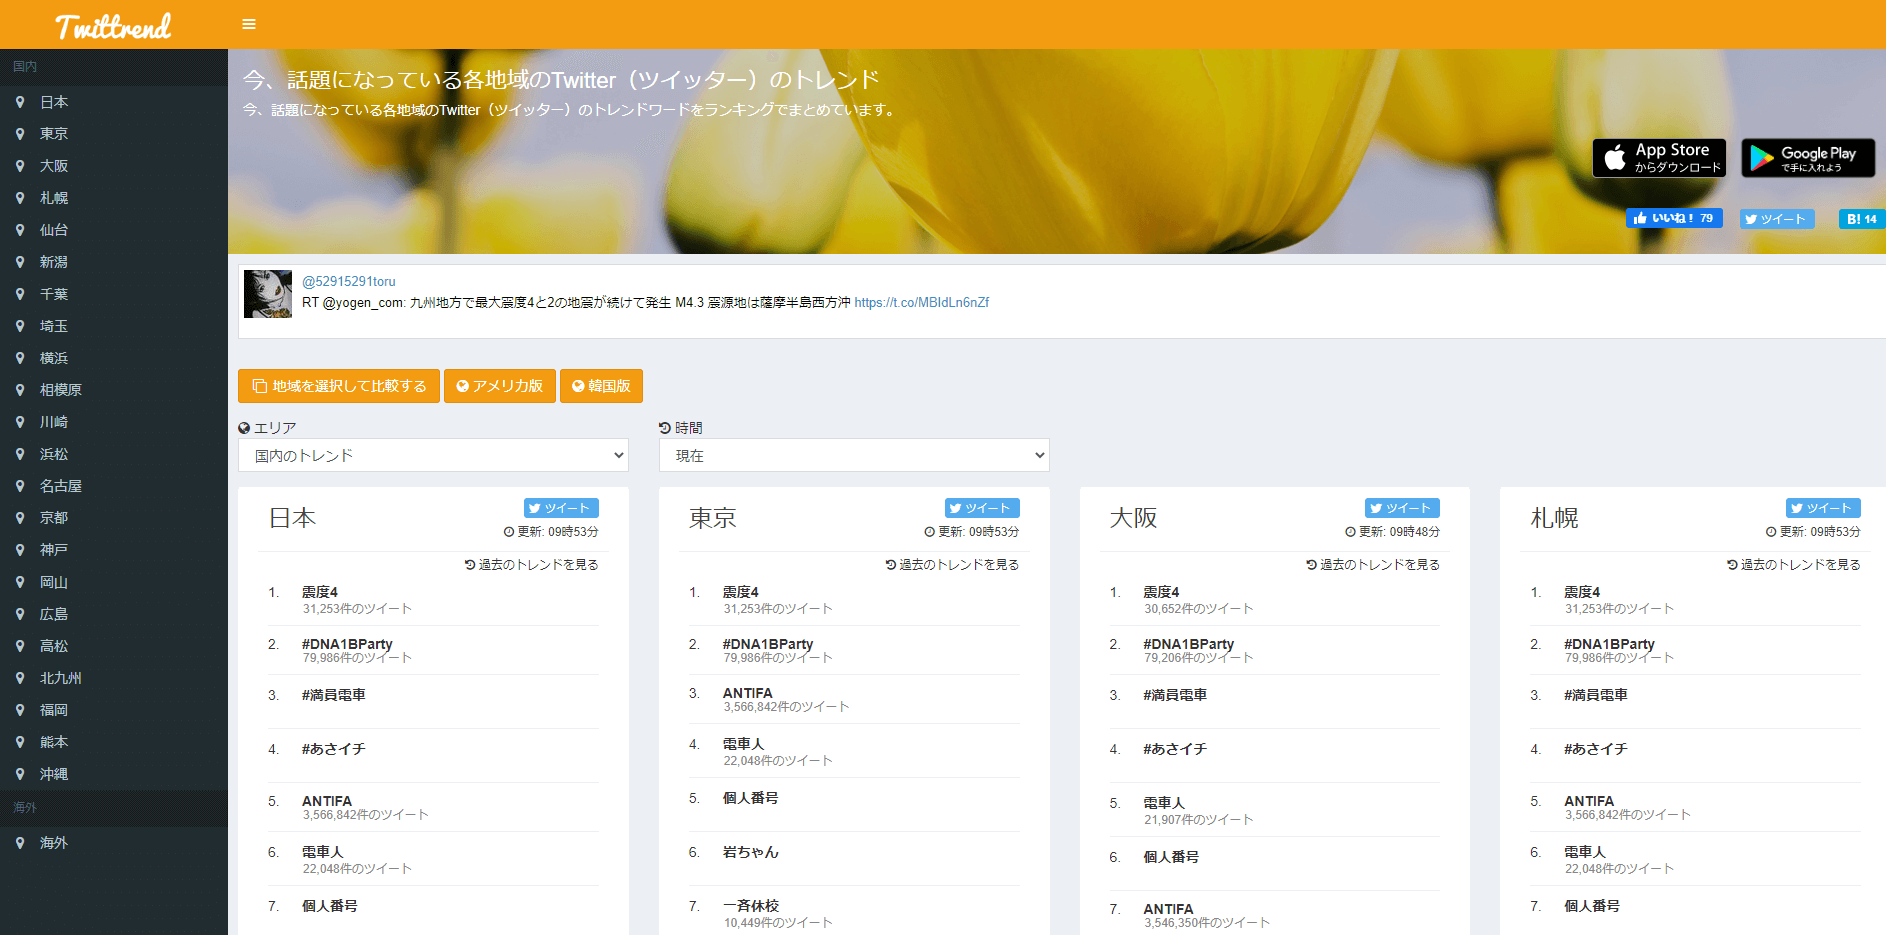Click the location pin icon beside 沖縄

pyautogui.click(x=21, y=773)
